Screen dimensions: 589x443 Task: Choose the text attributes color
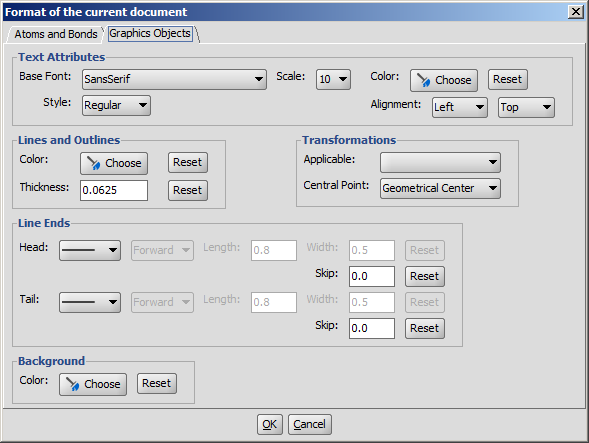point(444,80)
